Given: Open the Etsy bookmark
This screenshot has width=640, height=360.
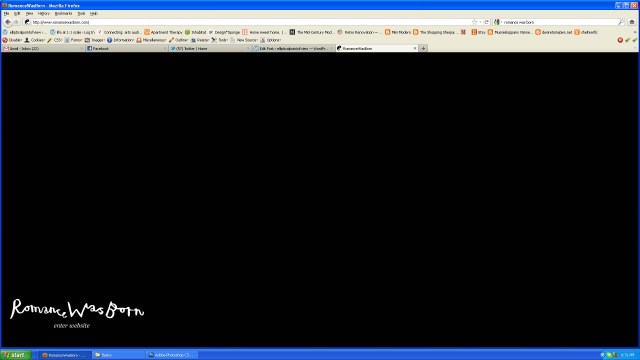Looking at the screenshot, I should [478, 32].
